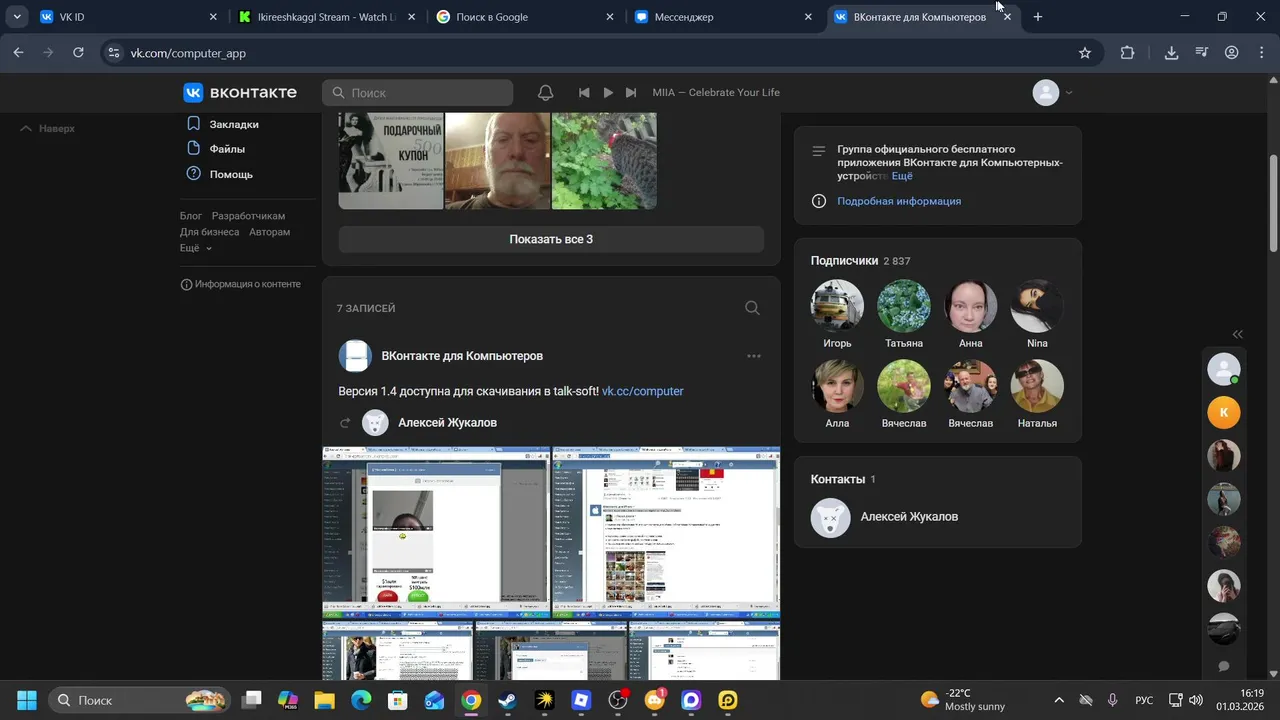Show hidden system tray icons

(1059, 700)
